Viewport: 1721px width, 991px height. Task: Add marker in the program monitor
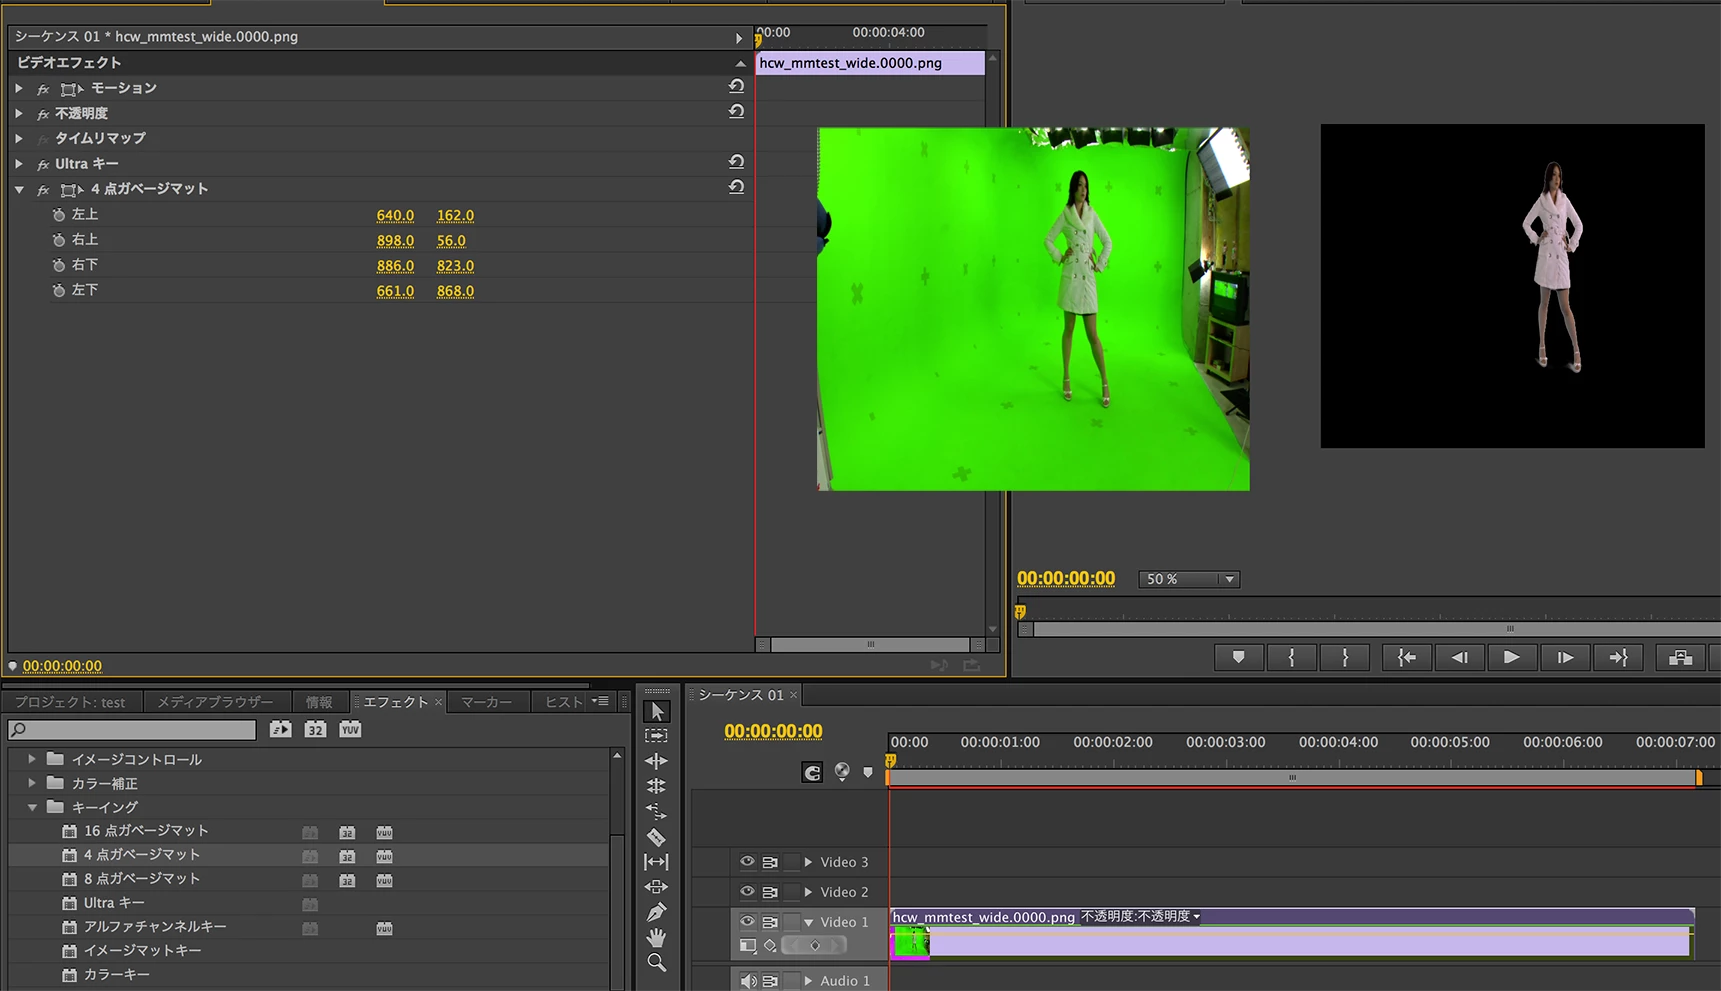point(1238,658)
